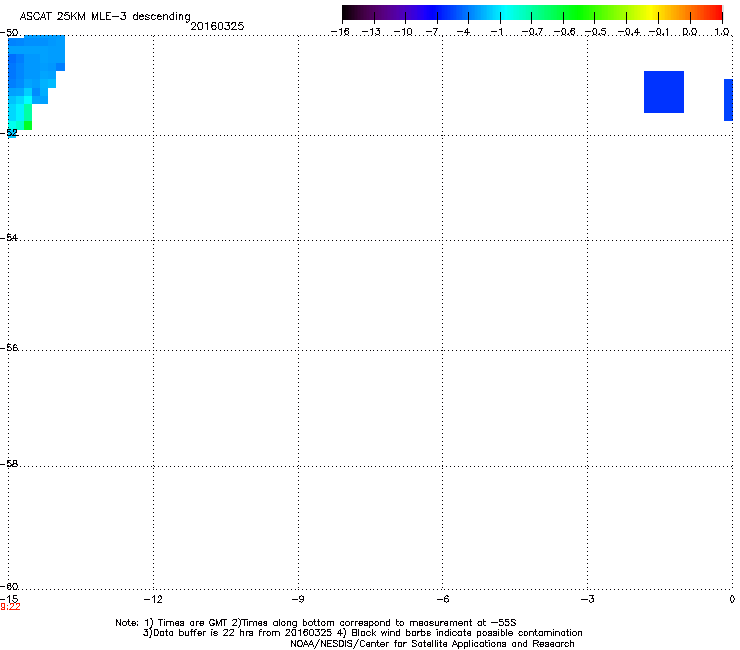Click the longitude label '-9'

tap(297, 599)
